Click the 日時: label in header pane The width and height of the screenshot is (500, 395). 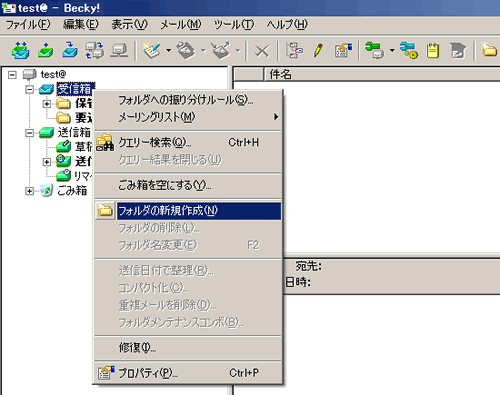click(298, 282)
